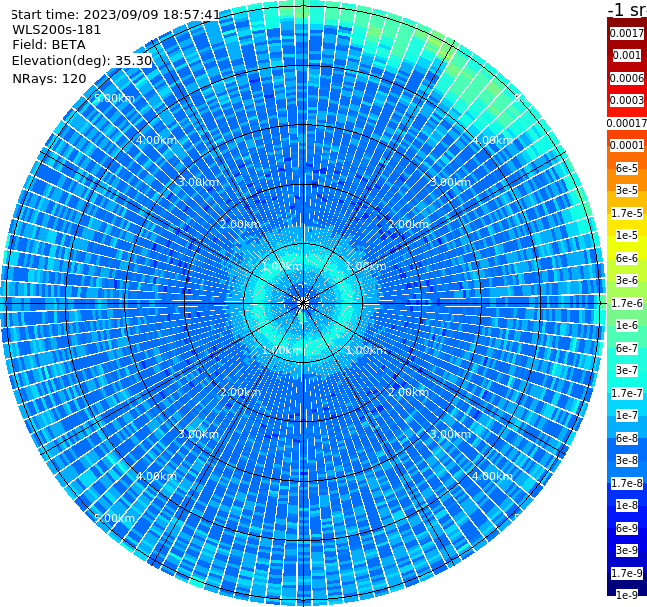The width and height of the screenshot is (647, 607).
Task: Select the 'Elevation(deg): 35.30' text
Action: [82, 61]
